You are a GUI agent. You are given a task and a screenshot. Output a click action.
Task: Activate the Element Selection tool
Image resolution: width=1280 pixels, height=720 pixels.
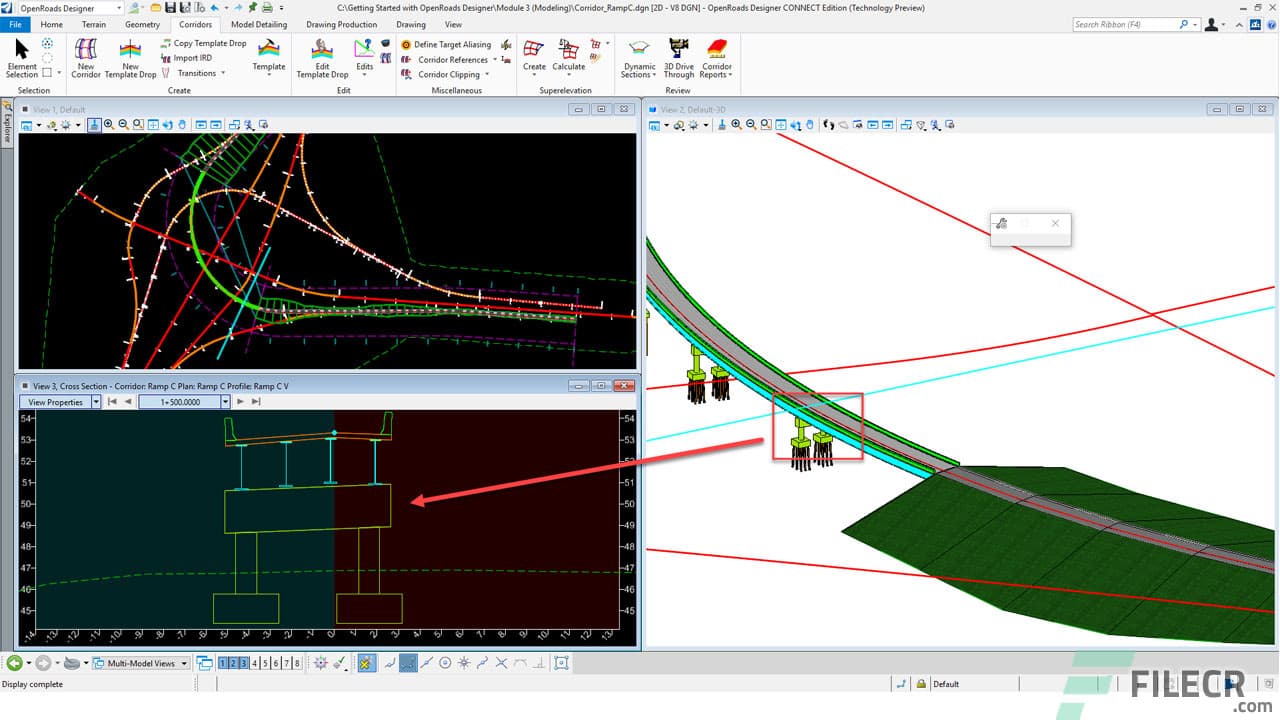21,57
